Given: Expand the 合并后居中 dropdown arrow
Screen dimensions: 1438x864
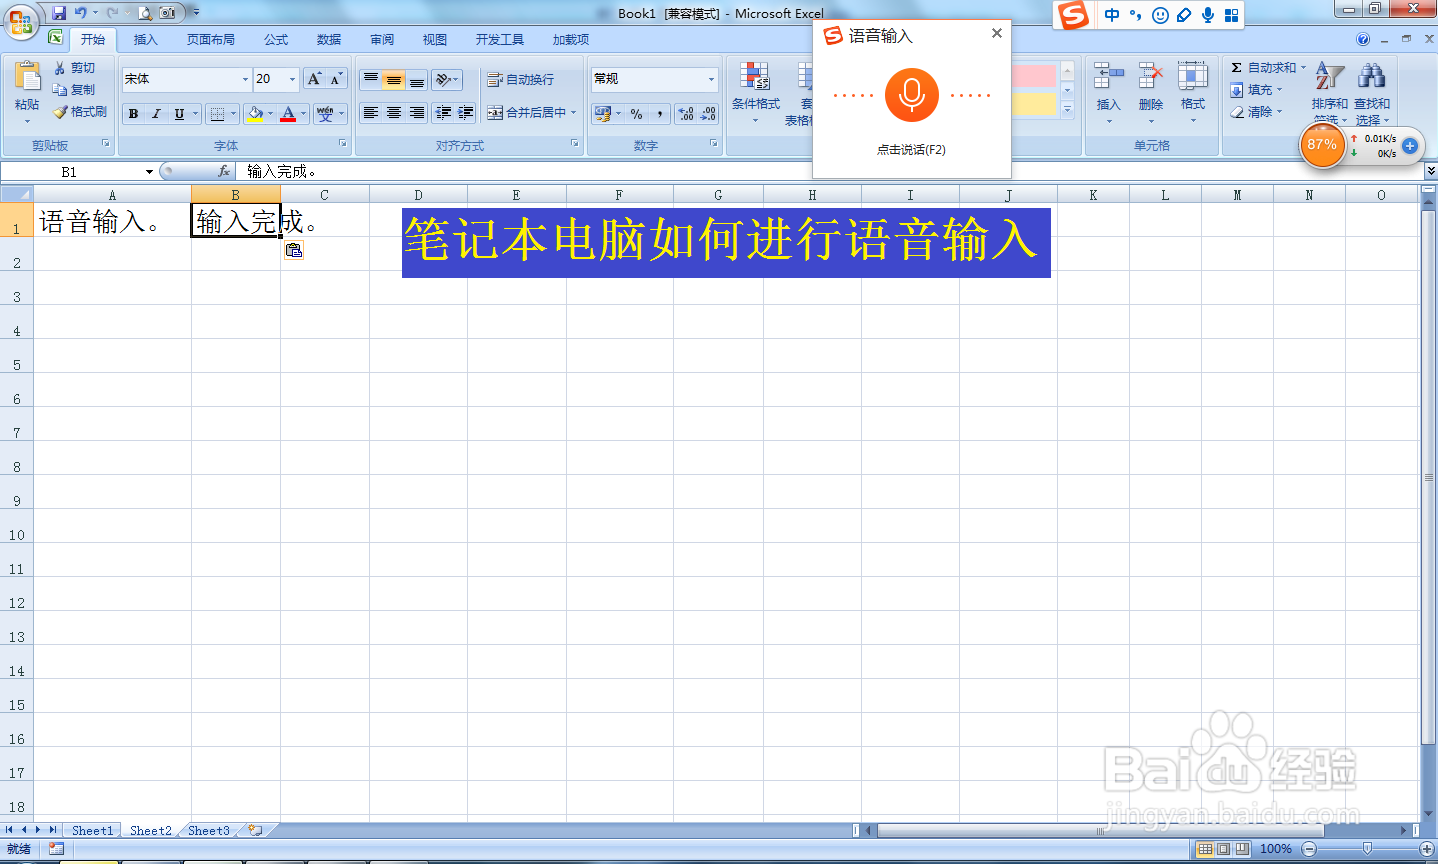Looking at the screenshot, I should (x=574, y=113).
